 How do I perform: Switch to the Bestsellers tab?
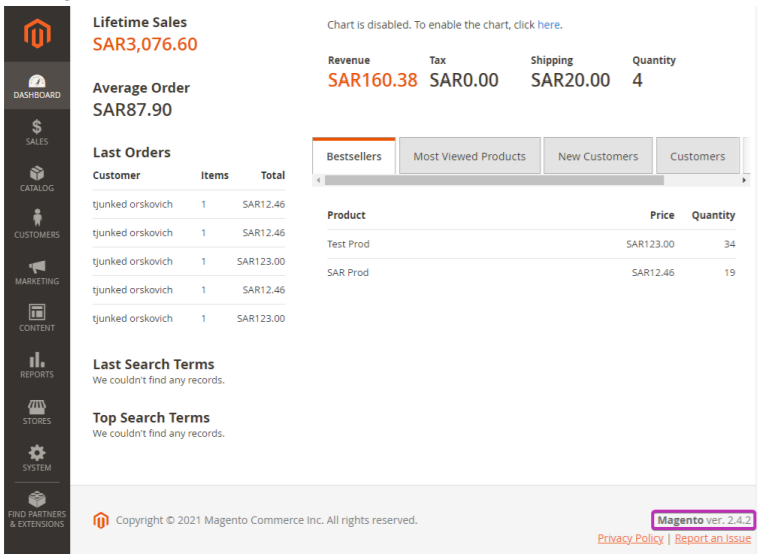point(354,156)
